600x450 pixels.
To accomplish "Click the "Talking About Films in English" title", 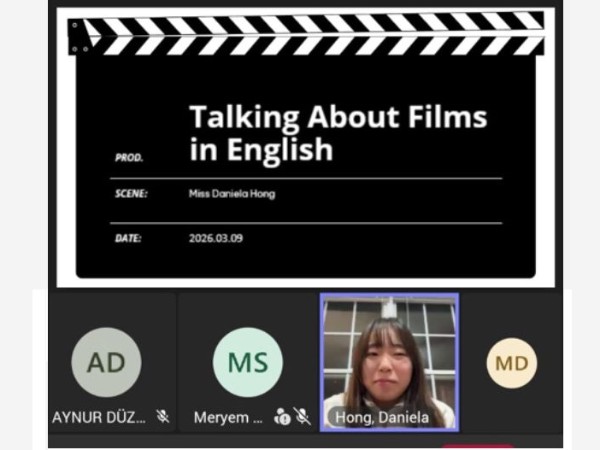I will coord(337,133).
